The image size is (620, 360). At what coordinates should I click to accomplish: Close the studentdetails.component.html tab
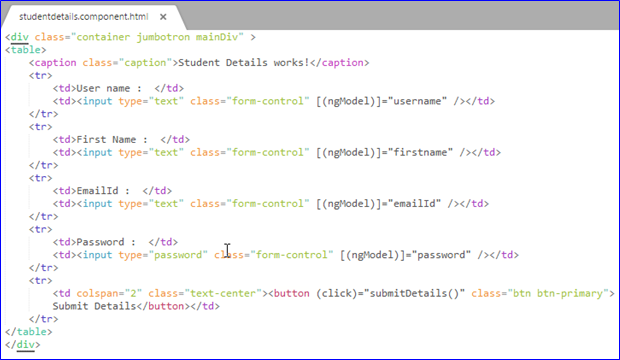(163, 17)
